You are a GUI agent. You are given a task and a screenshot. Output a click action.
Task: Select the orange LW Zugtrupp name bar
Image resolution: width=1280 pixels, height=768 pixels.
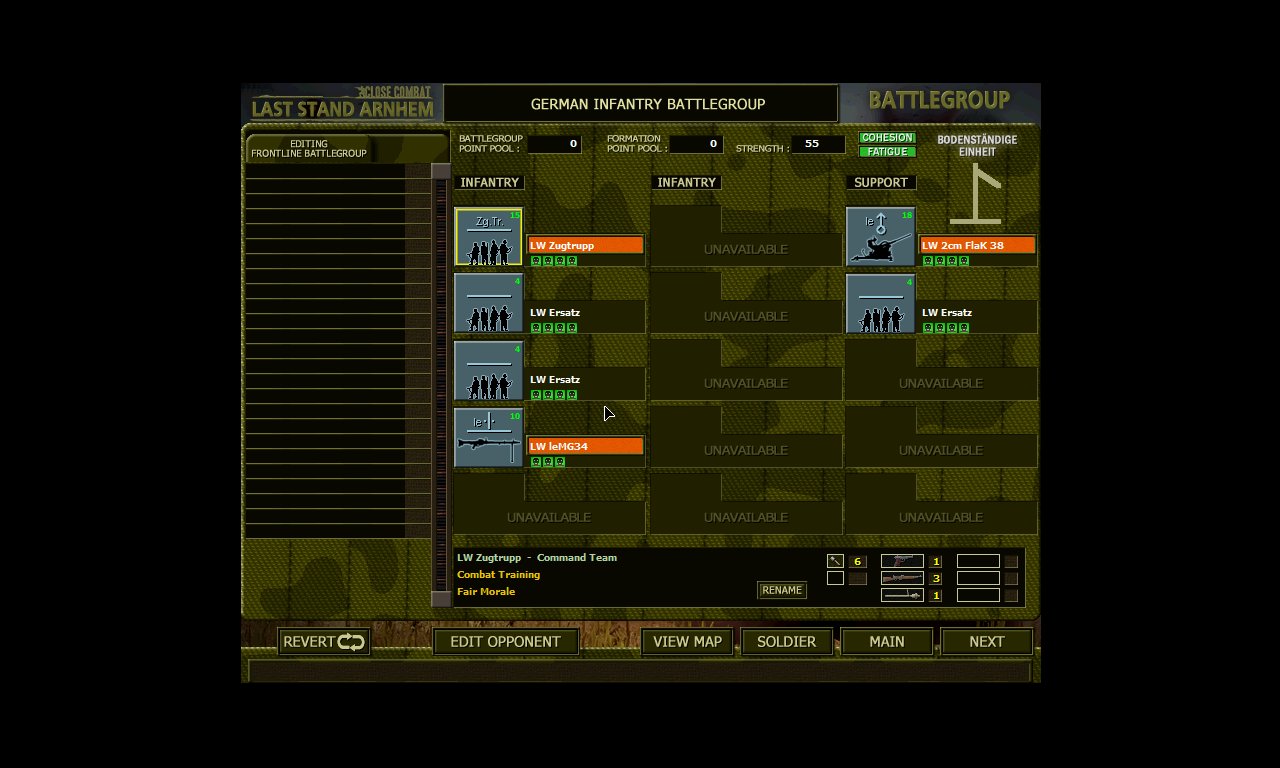[585, 245]
